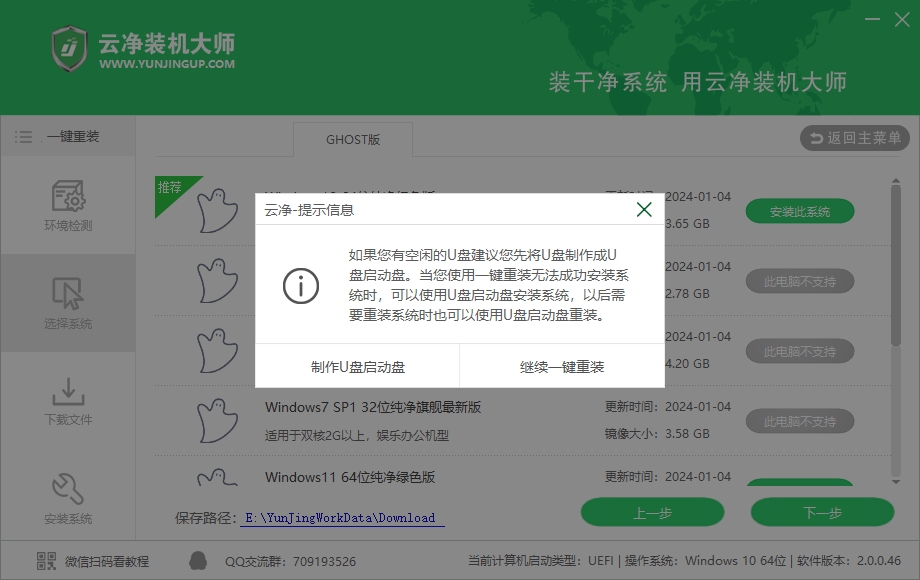Close the 云净提示信息 dialog
920x580 pixels.
(644, 209)
